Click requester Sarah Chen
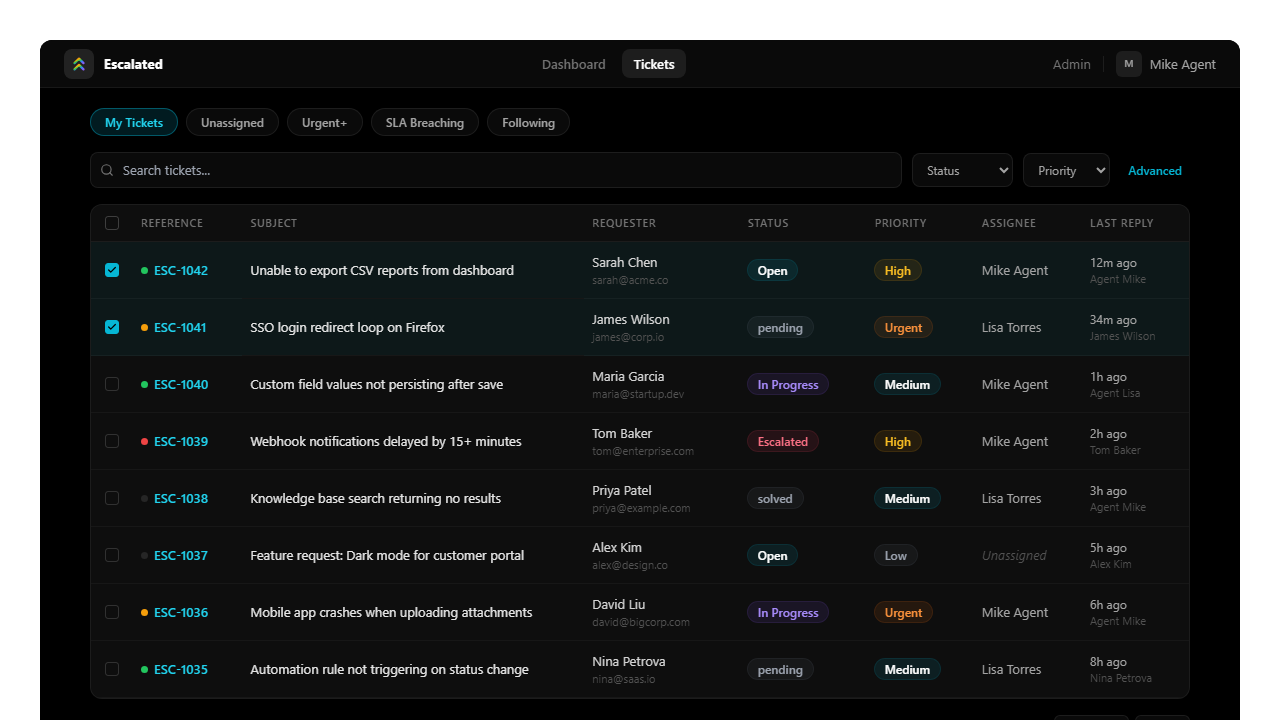 (x=625, y=262)
